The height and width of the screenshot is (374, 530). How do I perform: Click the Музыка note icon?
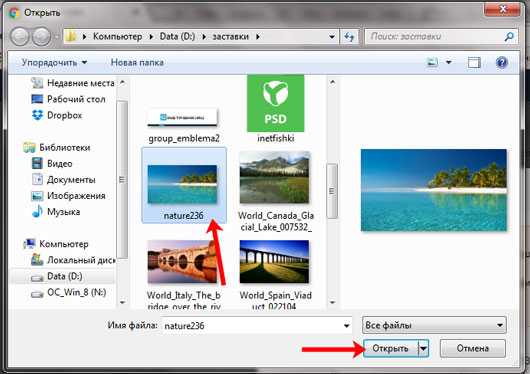(37, 212)
